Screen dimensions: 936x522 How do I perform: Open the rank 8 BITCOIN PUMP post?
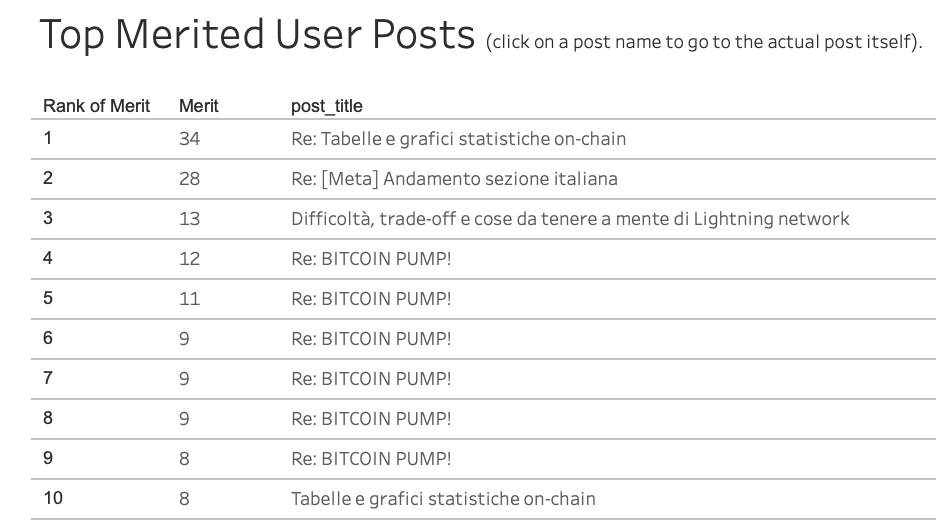click(371, 419)
